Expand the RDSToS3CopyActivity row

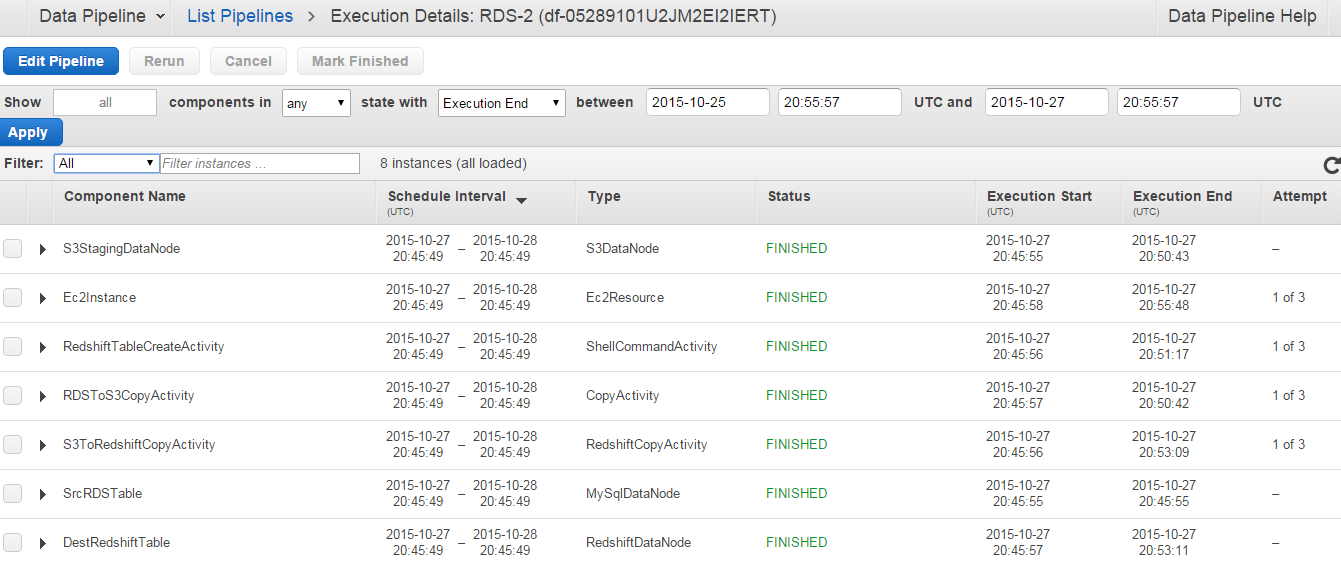43,396
